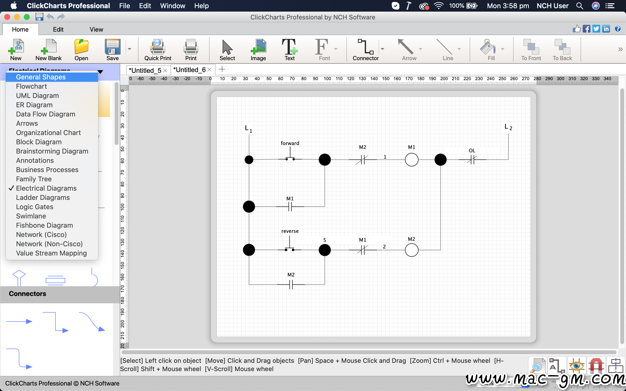Click the Print toolbar icon
The image size is (626, 391).
[x=191, y=50]
